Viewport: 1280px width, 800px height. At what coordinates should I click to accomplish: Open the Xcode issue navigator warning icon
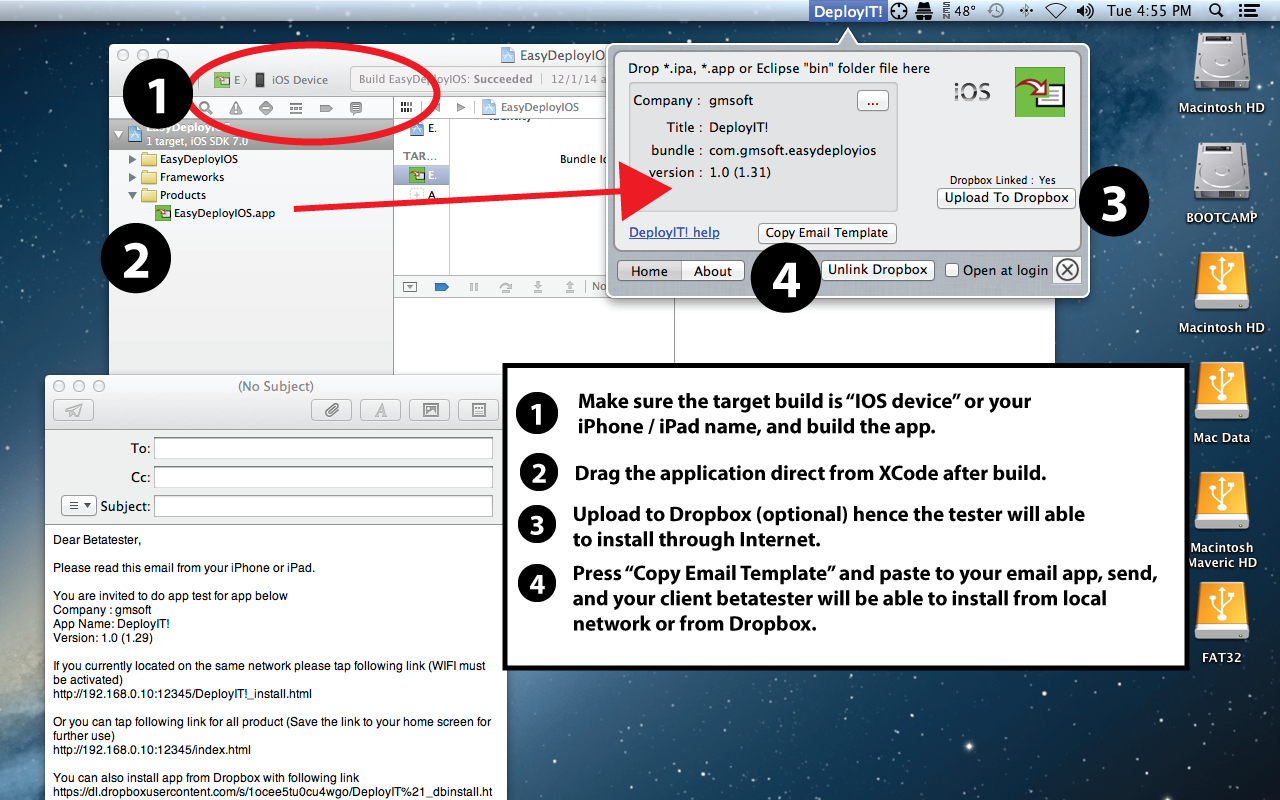(x=235, y=108)
